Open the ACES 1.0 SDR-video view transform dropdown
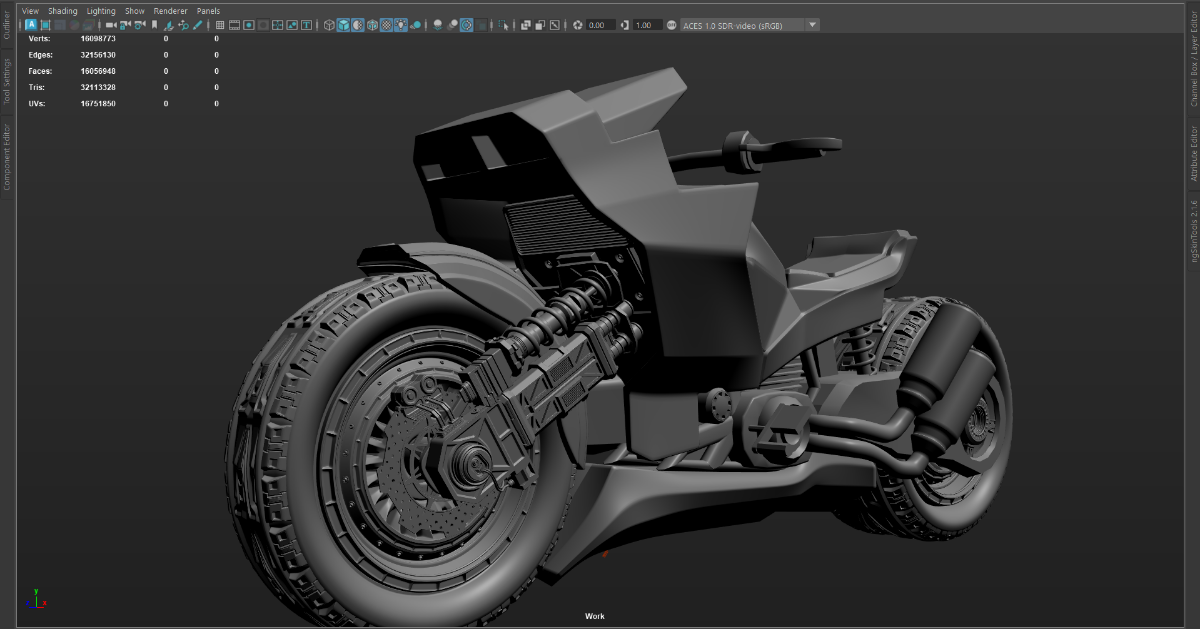The height and width of the screenshot is (629, 1200). (x=750, y=25)
